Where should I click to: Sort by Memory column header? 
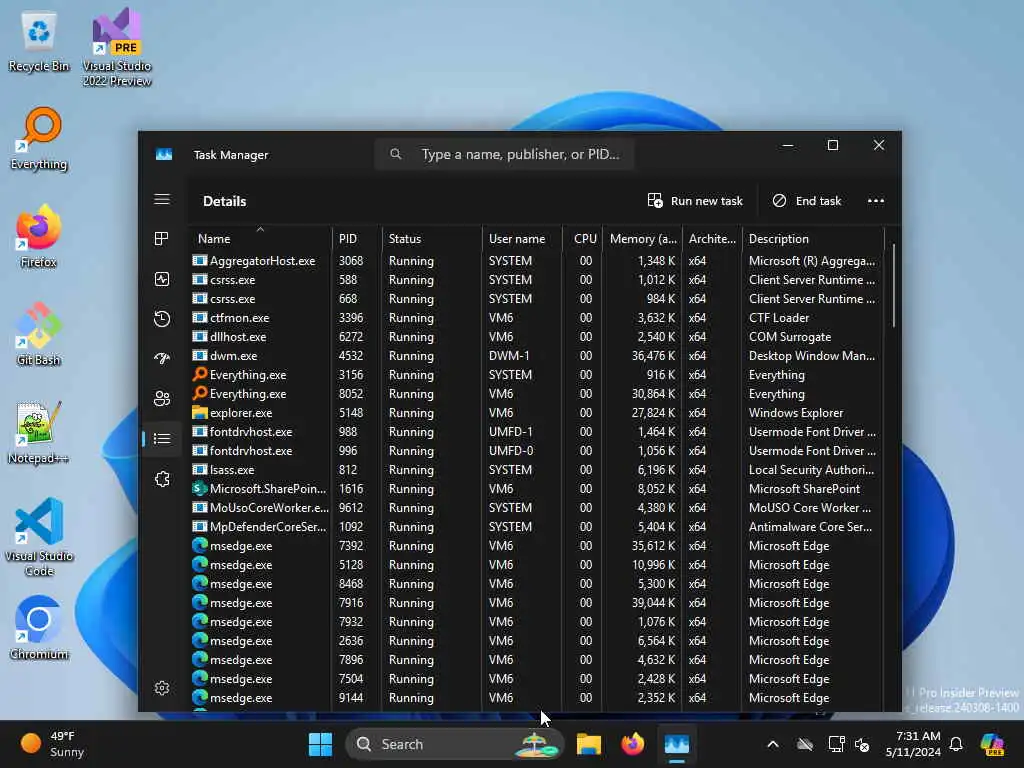643,238
